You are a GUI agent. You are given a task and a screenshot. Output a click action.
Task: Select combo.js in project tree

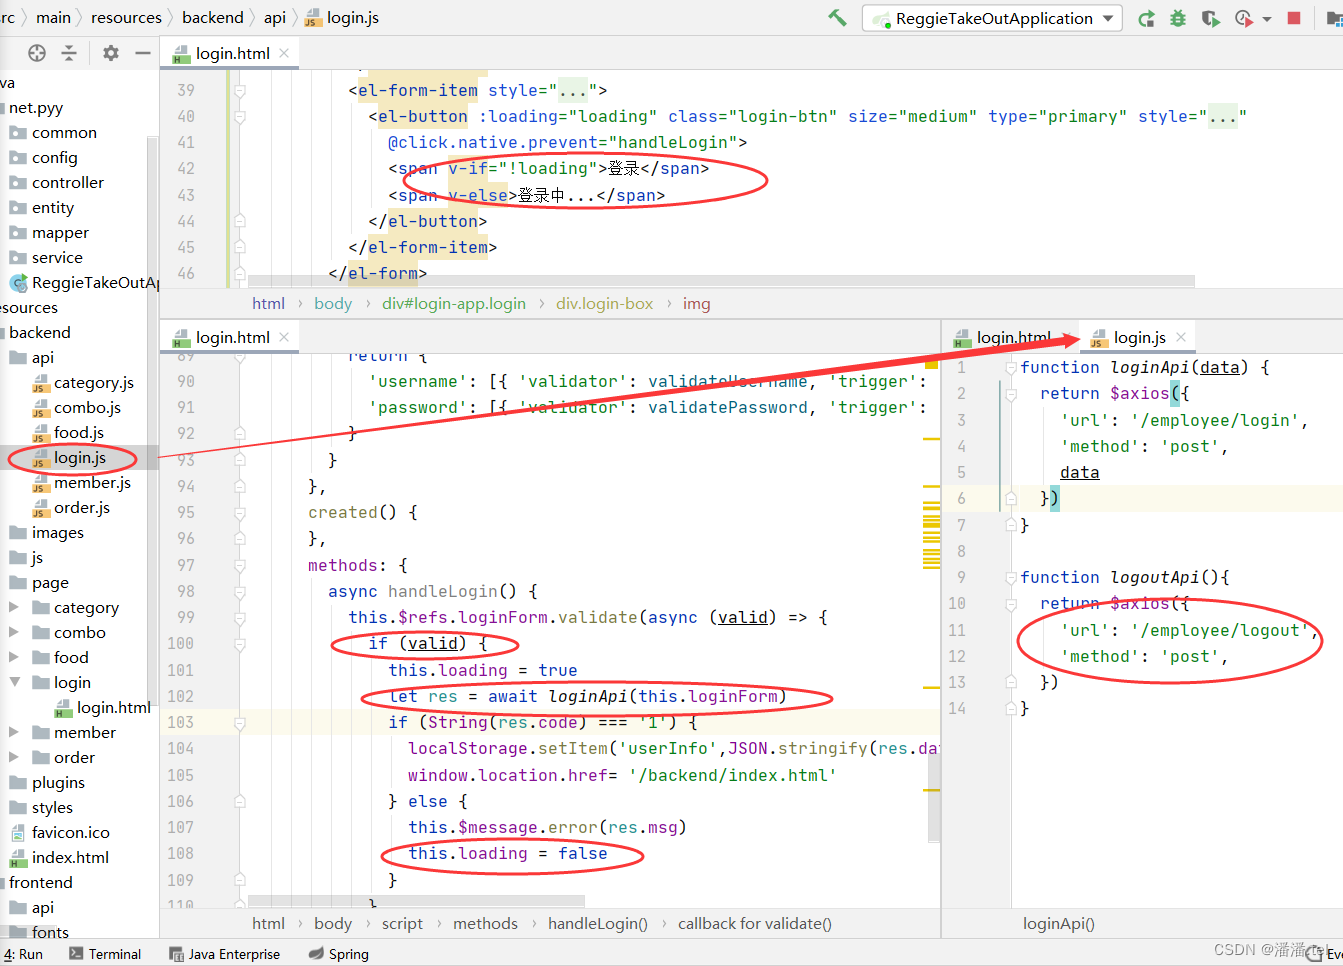tap(76, 408)
